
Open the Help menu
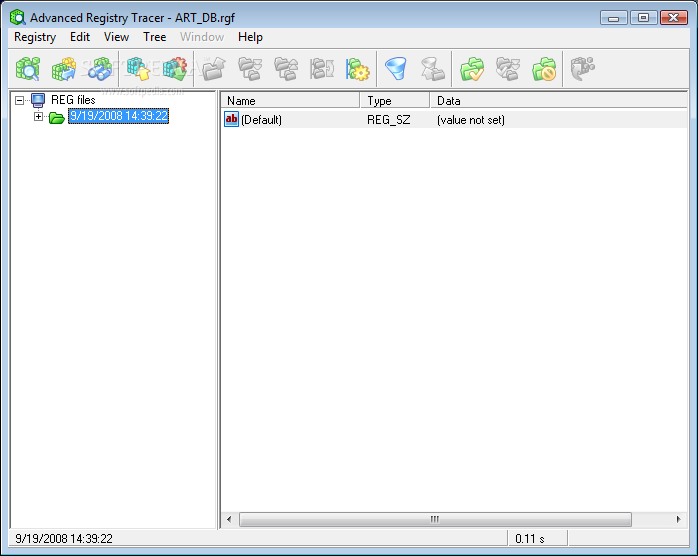click(x=250, y=37)
